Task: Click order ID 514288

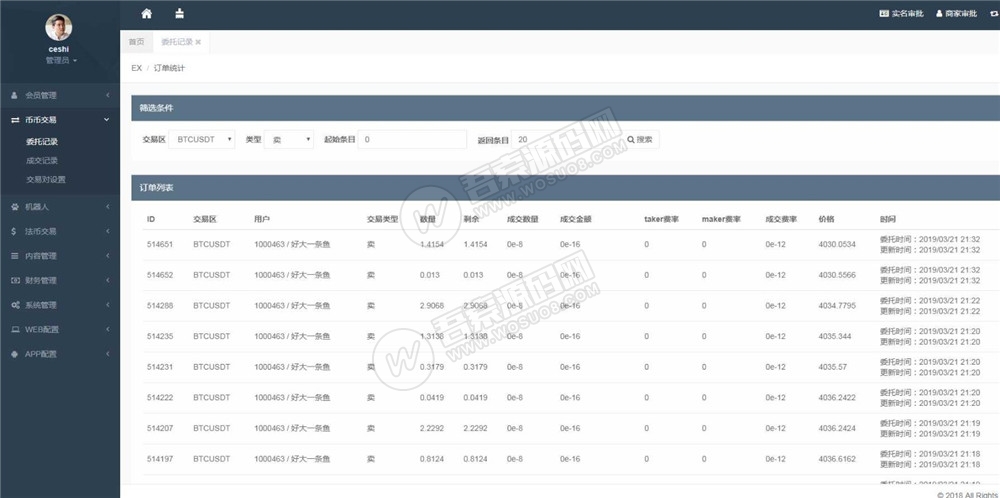Action: pos(159,305)
